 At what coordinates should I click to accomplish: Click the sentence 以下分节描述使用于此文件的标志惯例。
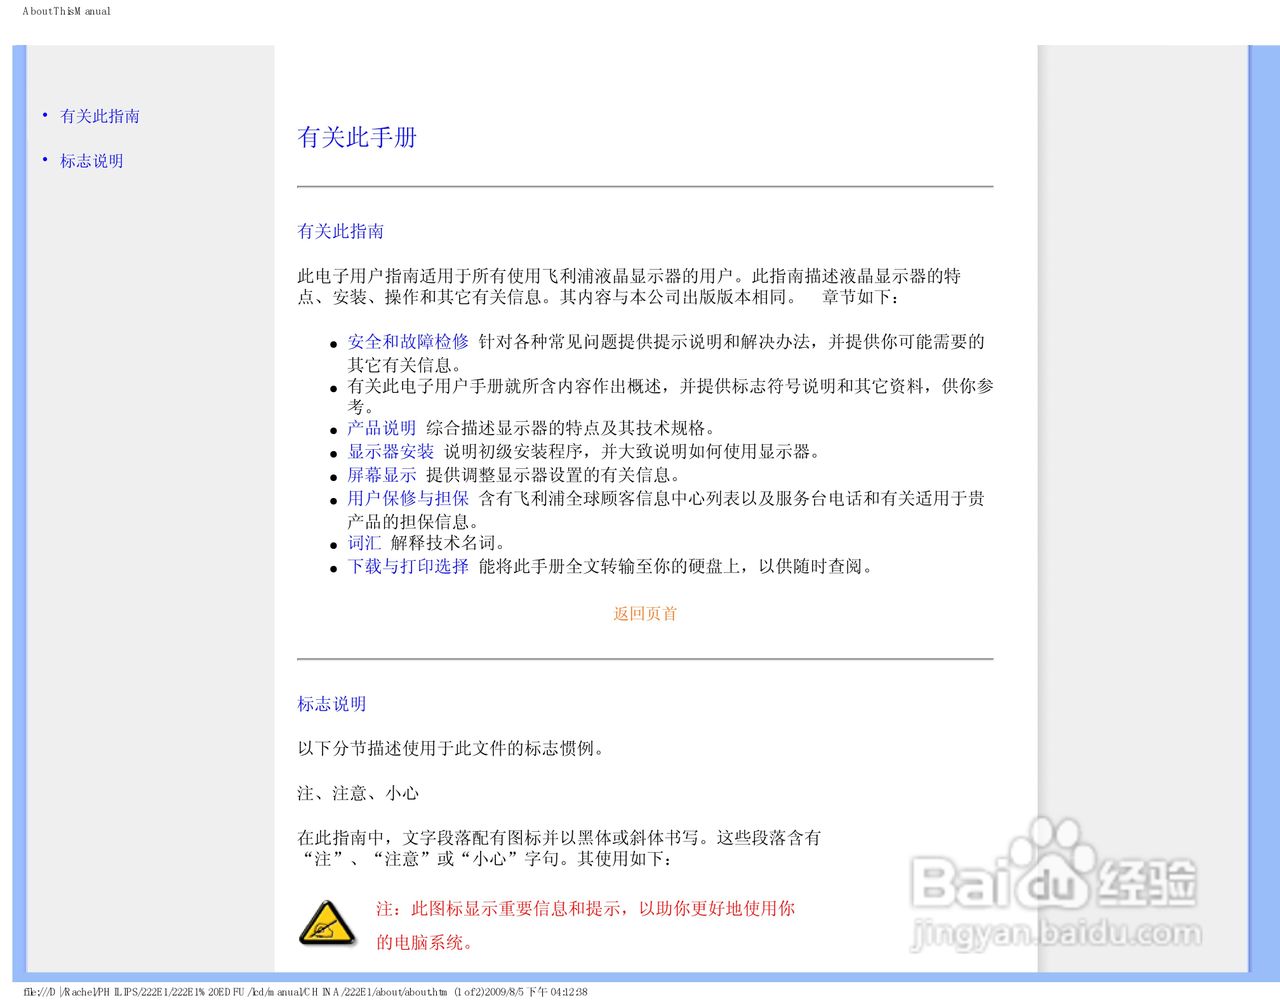(x=452, y=749)
